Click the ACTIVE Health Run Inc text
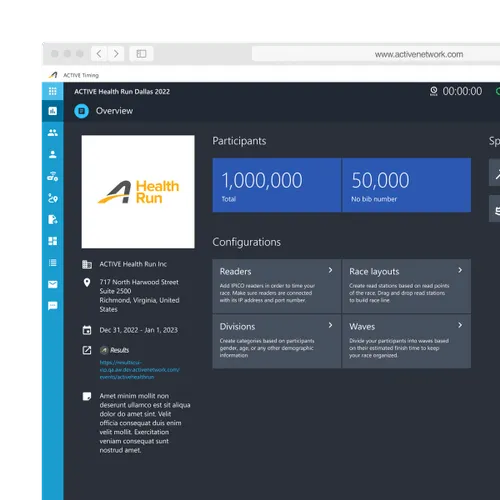 coord(133,264)
